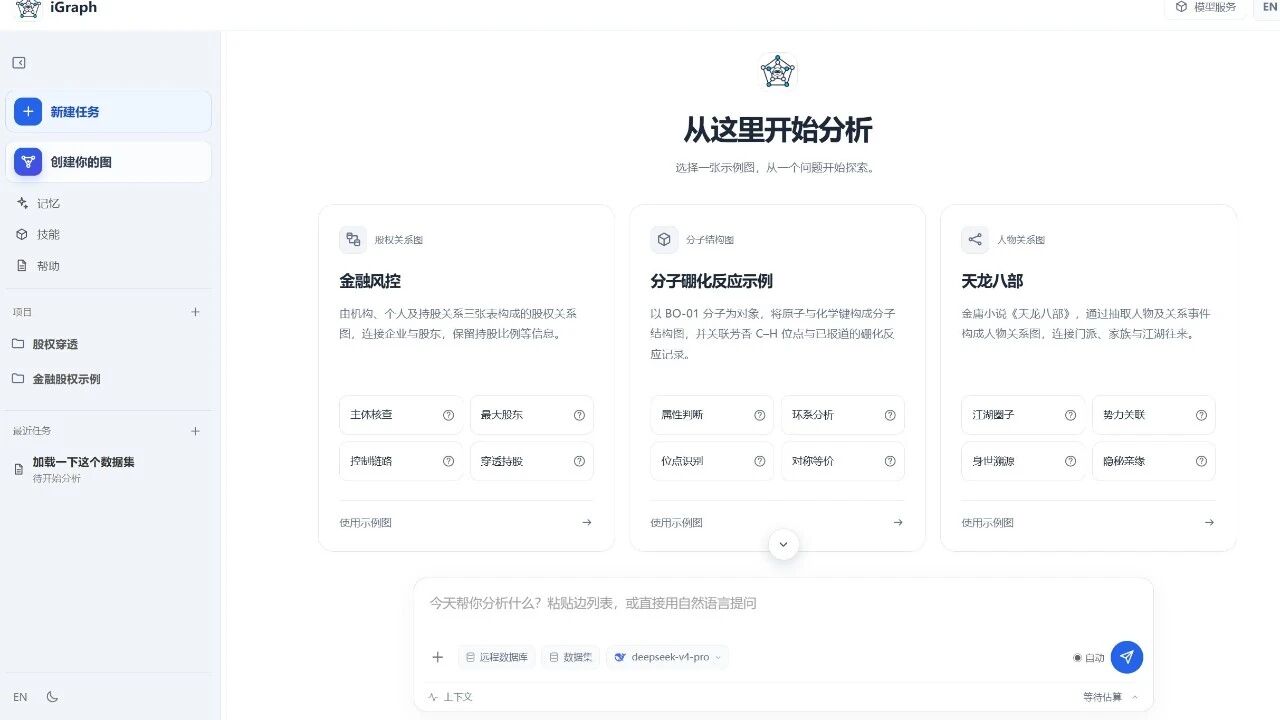The height and width of the screenshot is (720, 1280).
Task: Expand the 等待估算 estimate panel
Action: pyautogui.click(x=1110, y=697)
